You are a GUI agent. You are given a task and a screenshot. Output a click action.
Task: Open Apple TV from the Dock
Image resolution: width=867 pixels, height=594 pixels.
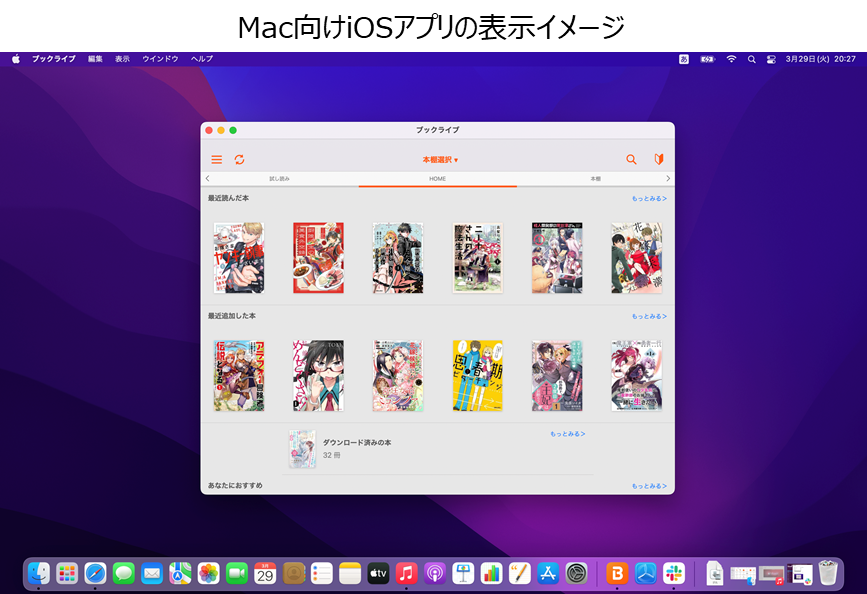[x=378, y=574]
